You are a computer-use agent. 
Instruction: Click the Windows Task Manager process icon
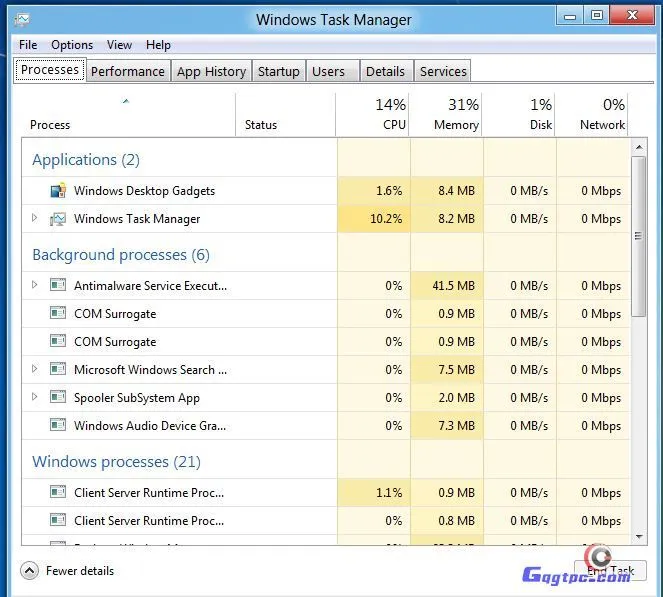(58, 219)
